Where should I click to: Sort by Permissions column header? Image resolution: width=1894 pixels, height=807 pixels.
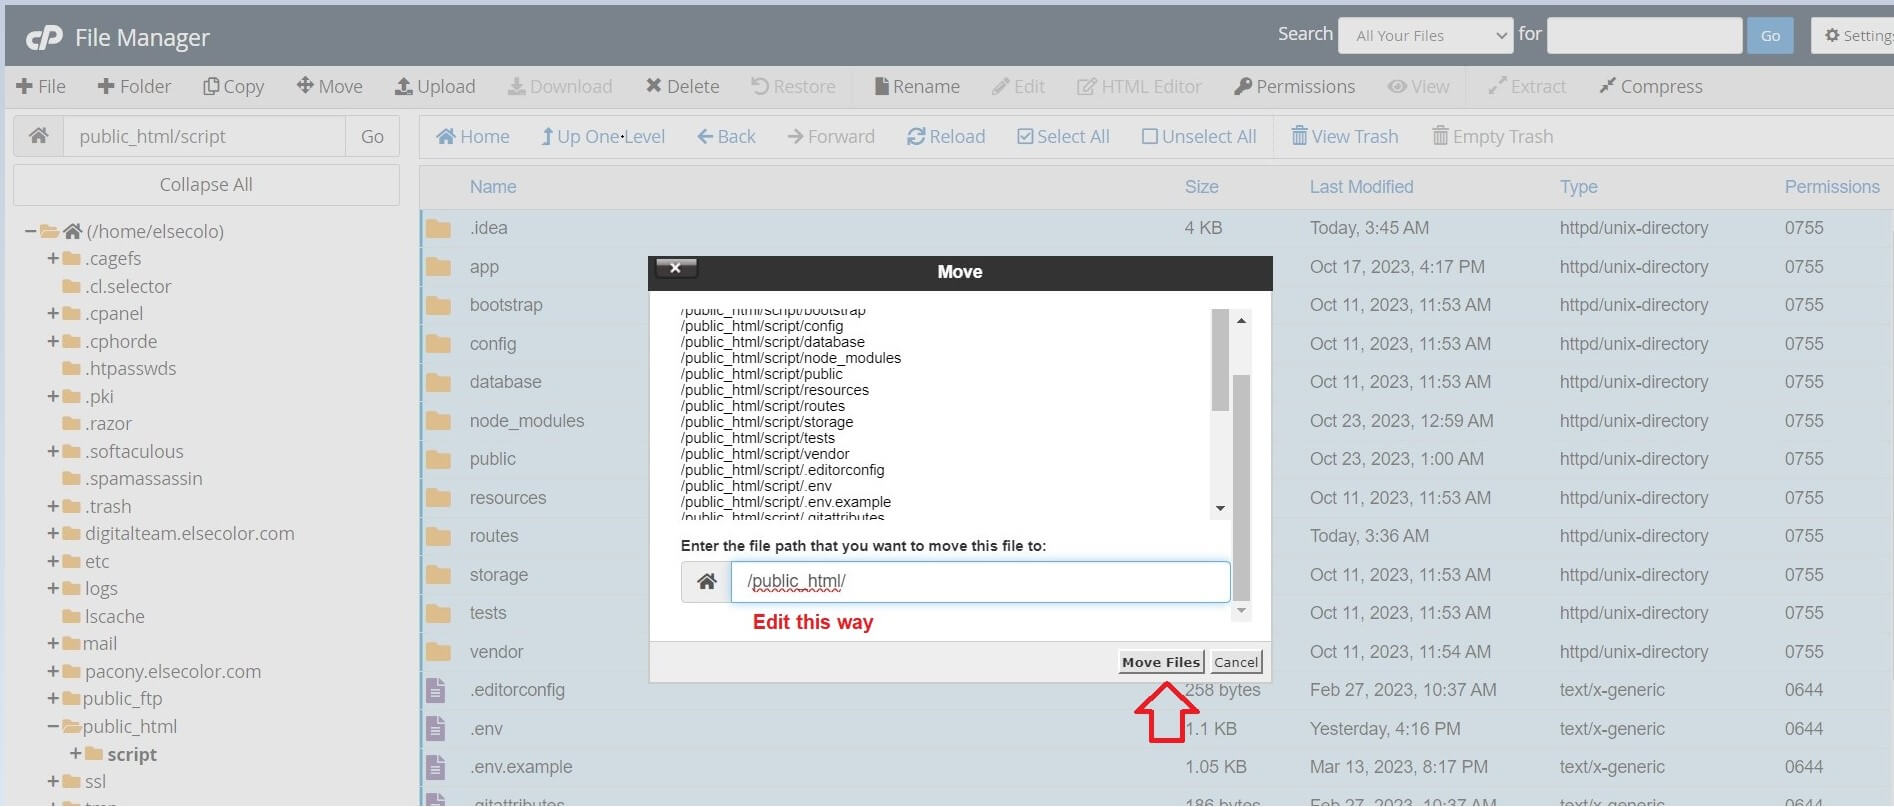(x=1831, y=187)
